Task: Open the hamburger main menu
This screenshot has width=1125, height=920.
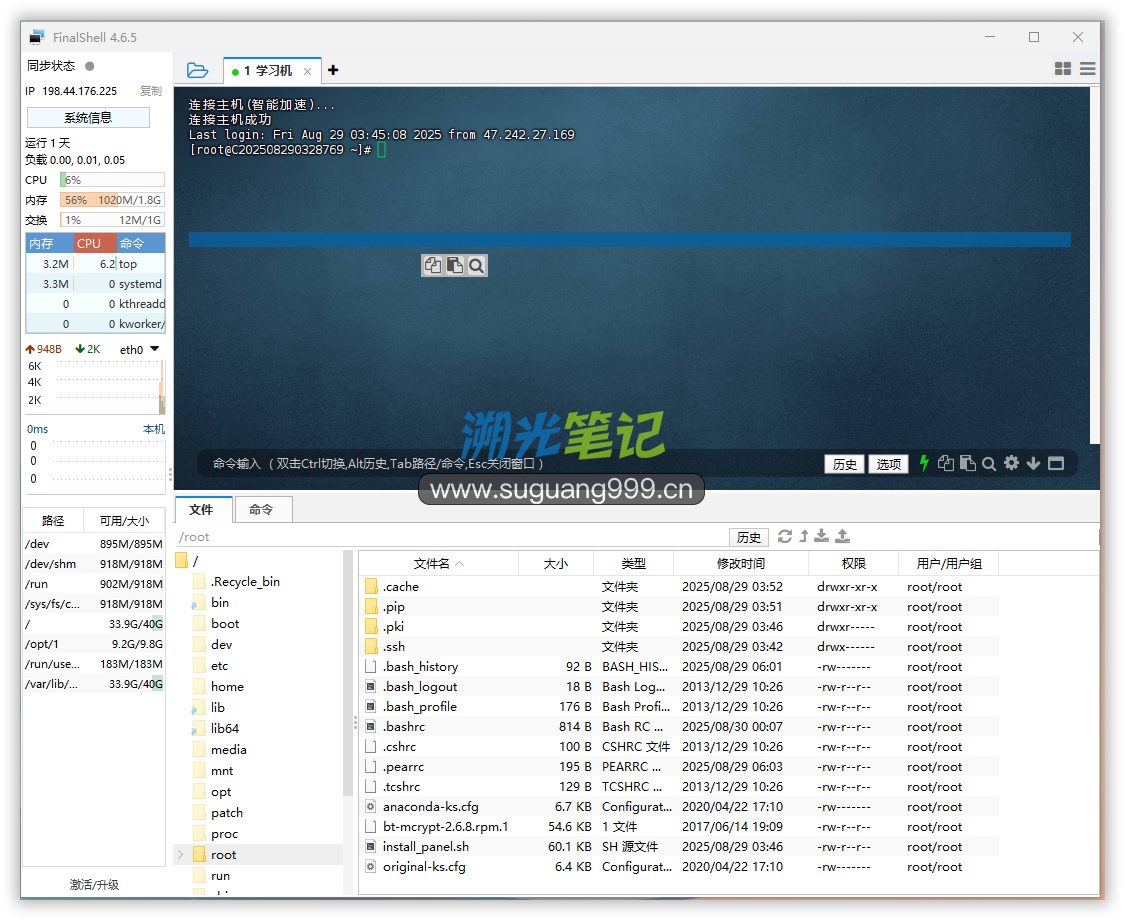Action: 1087,69
